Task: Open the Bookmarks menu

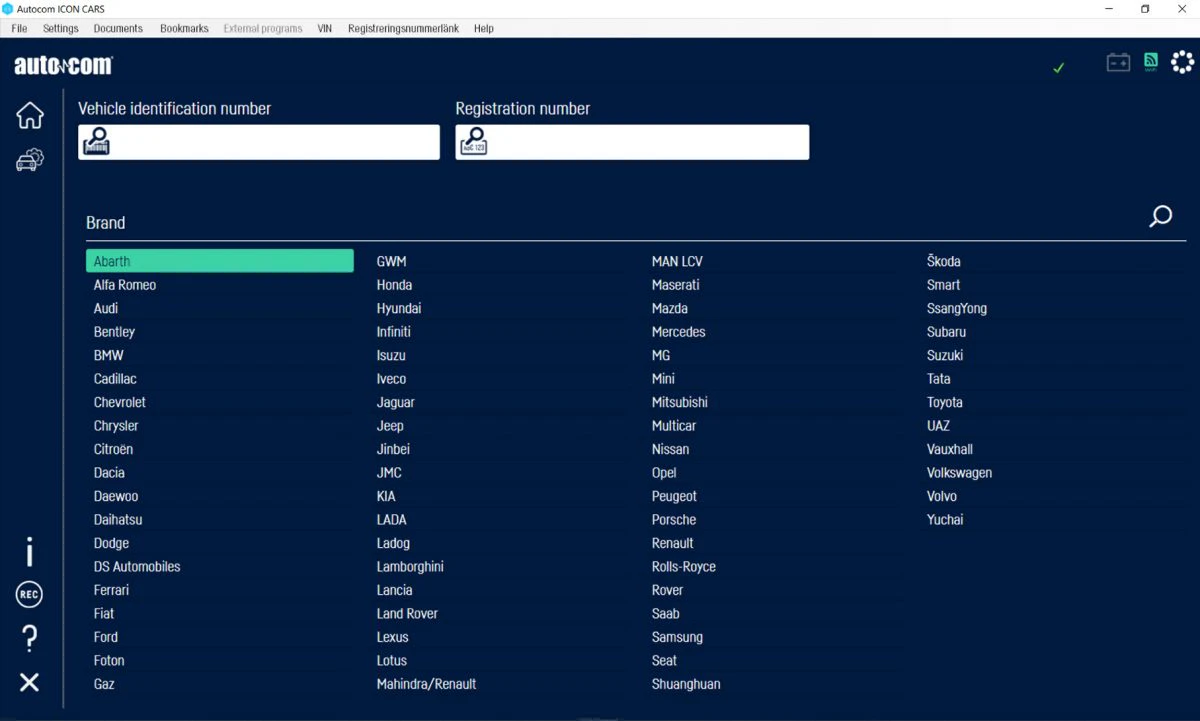Action: click(x=184, y=28)
